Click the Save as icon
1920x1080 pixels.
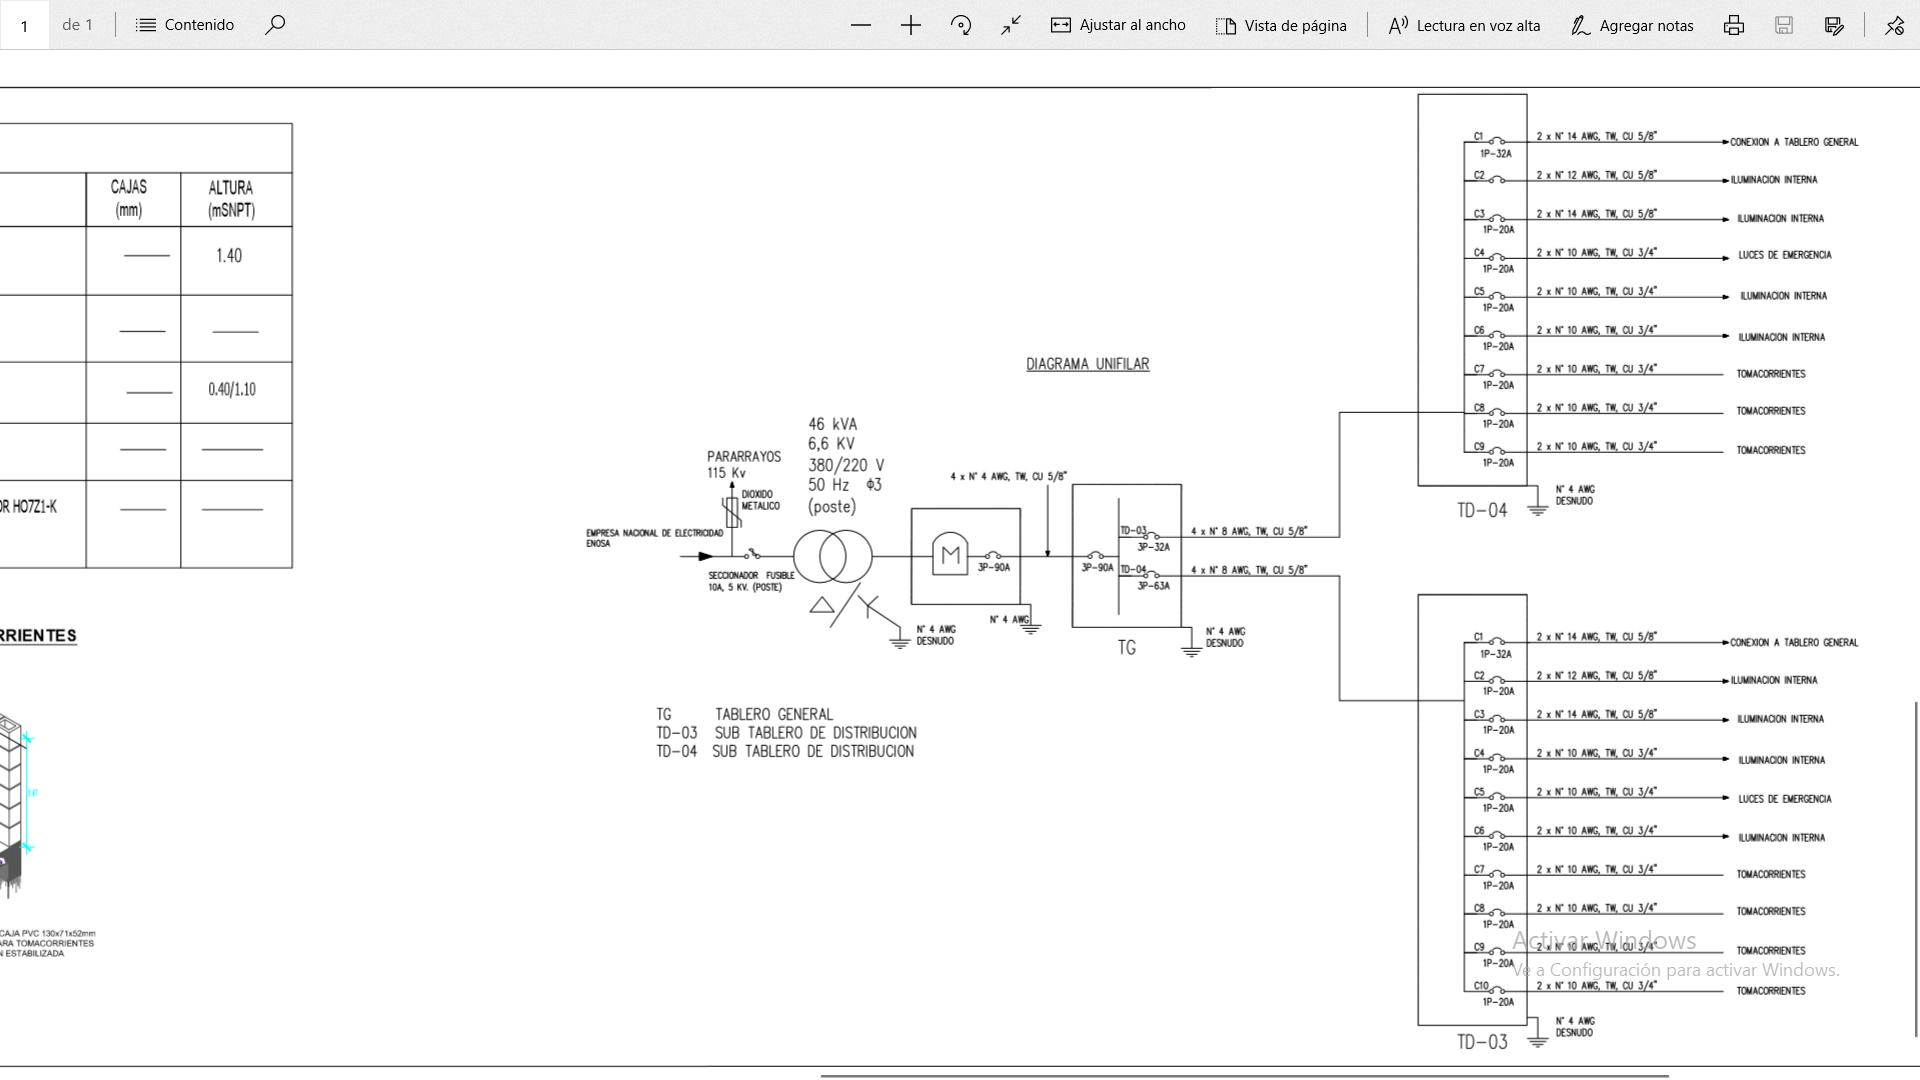pyautogui.click(x=1834, y=25)
